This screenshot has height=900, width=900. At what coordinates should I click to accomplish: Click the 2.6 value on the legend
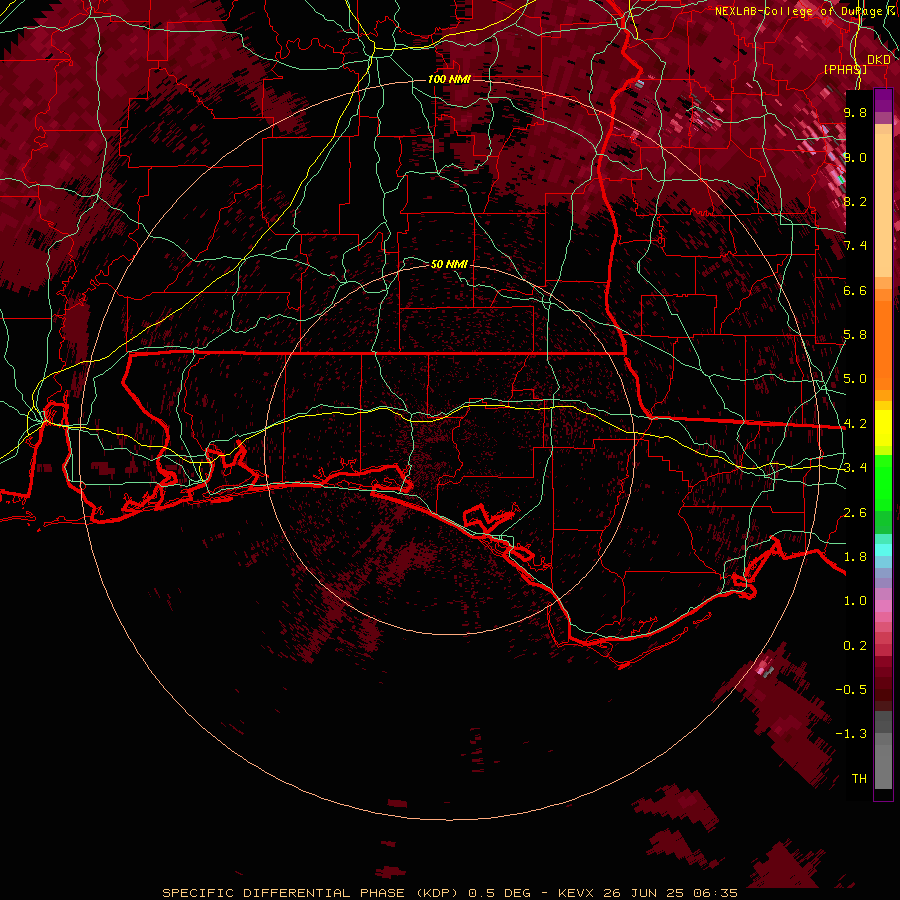[855, 513]
